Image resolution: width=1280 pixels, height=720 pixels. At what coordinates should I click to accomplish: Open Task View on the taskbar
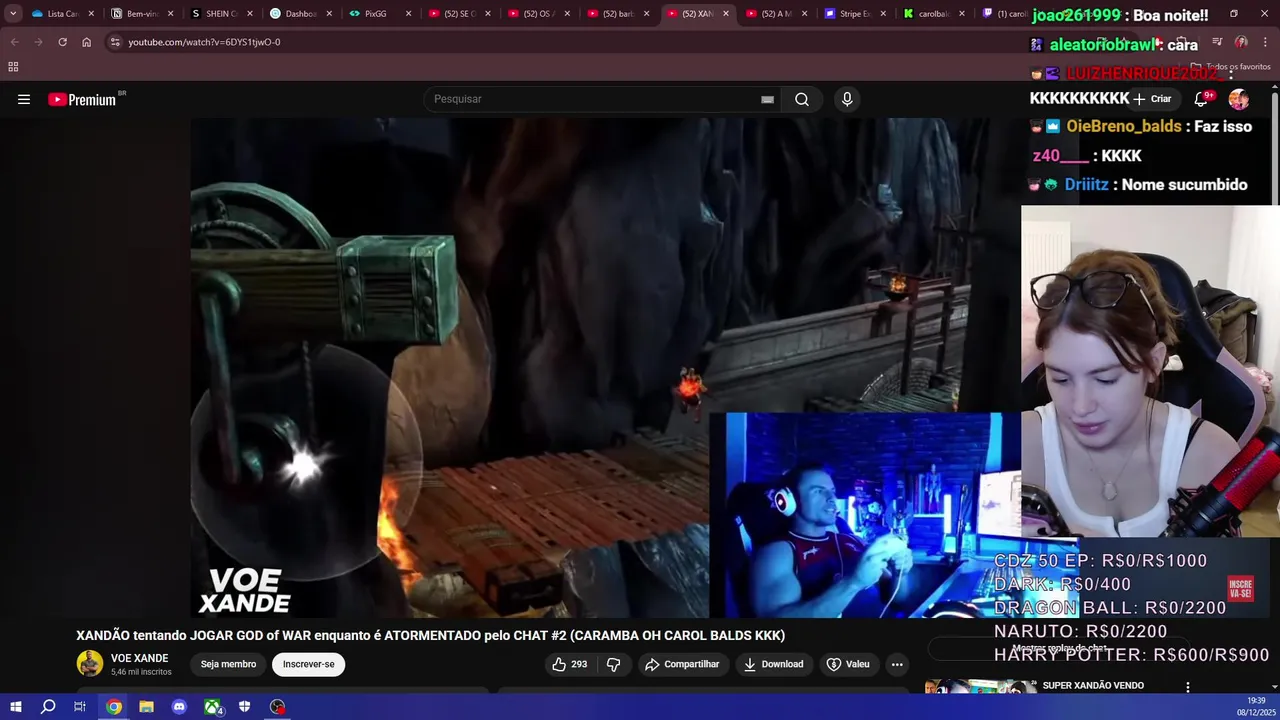[x=80, y=707]
